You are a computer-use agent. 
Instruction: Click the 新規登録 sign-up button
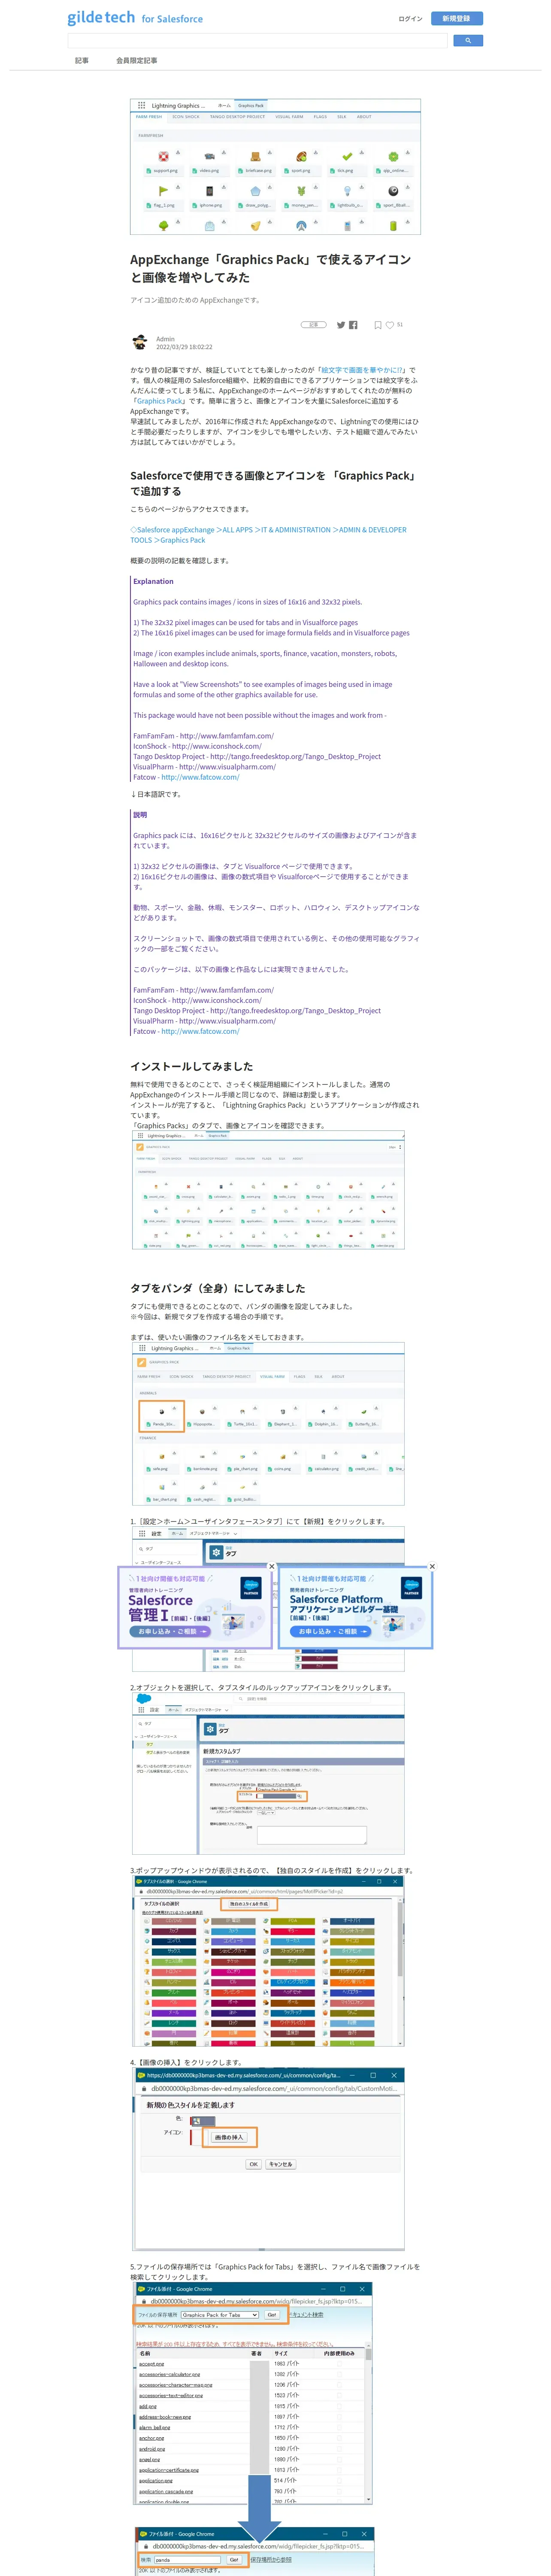[457, 18]
